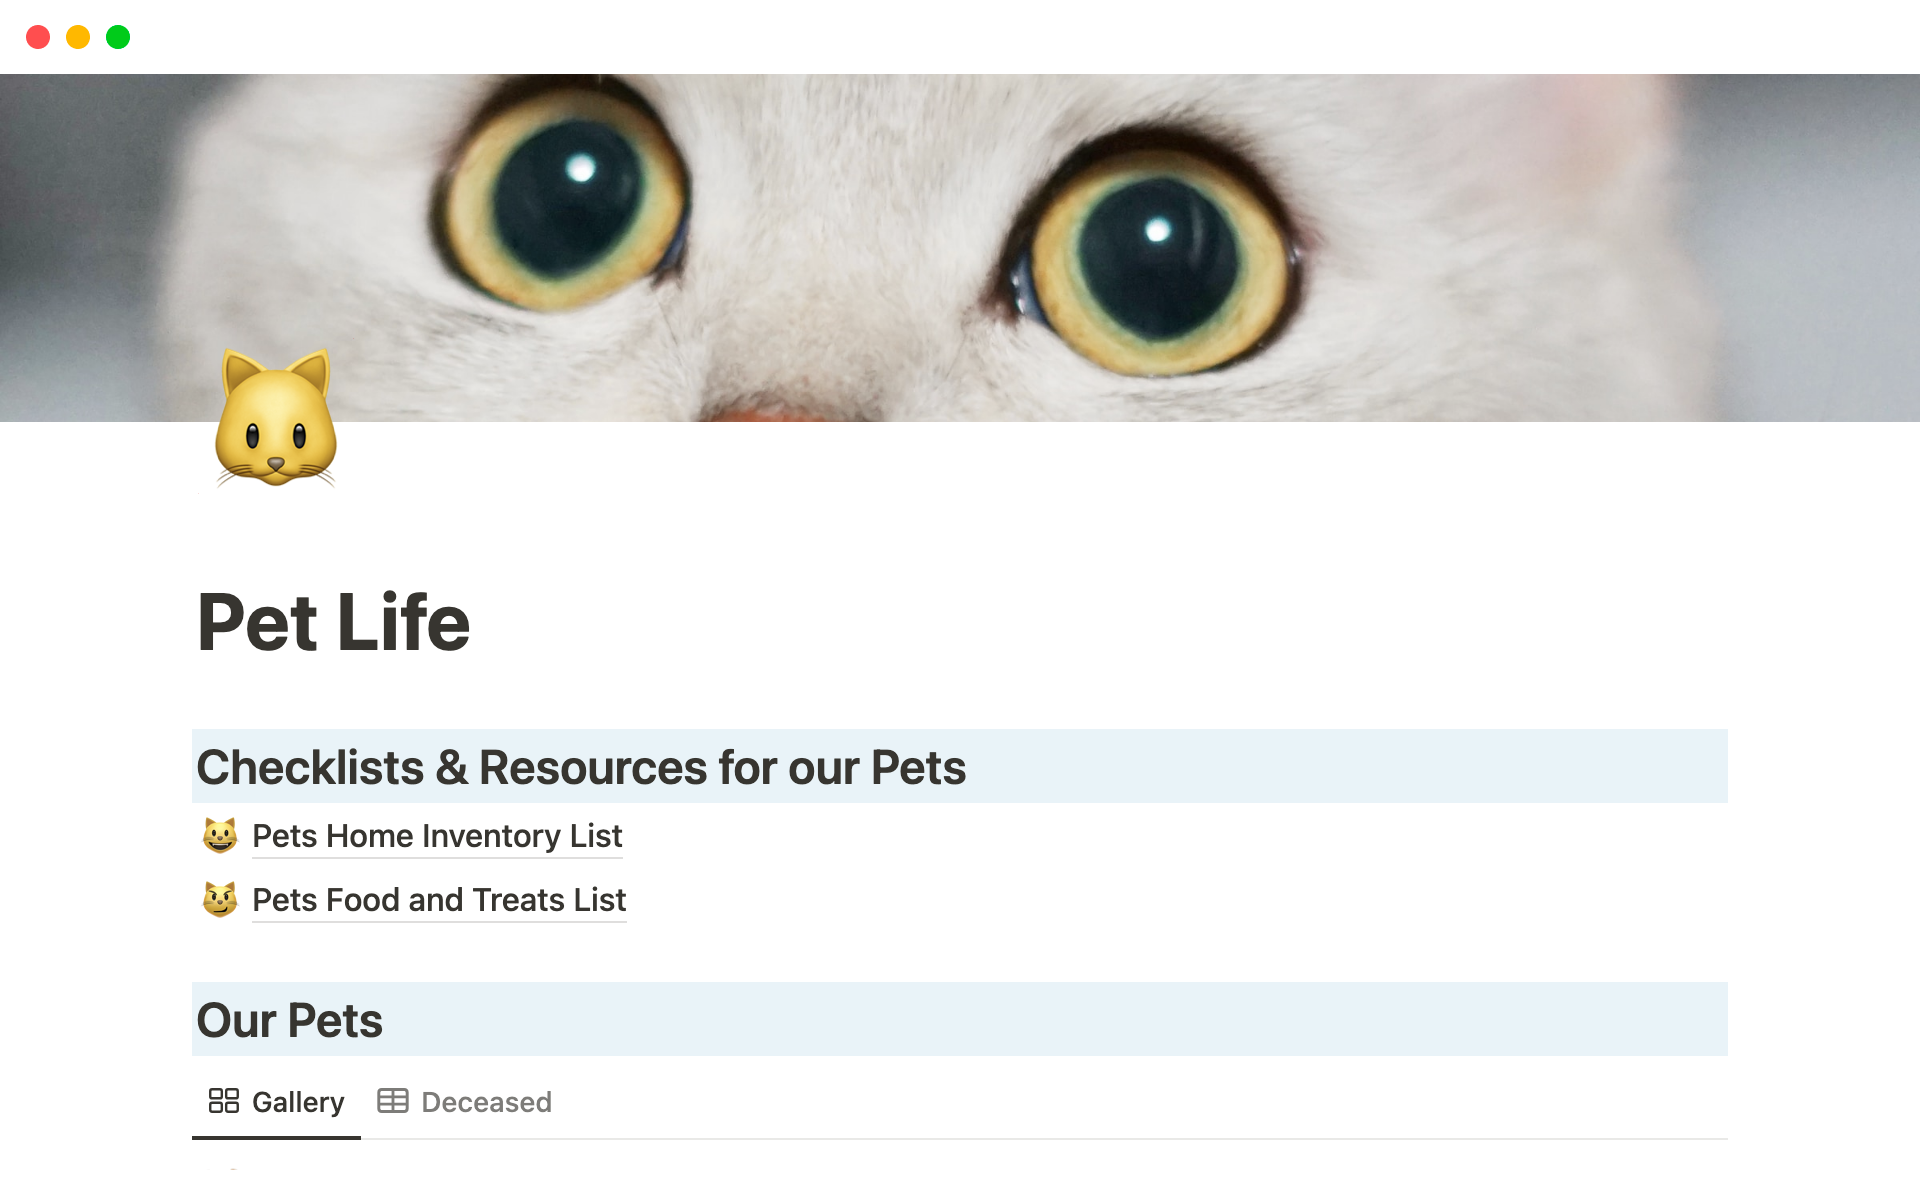Click the Pet Life page title
This screenshot has height=1200, width=1920.
[x=333, y=622]
